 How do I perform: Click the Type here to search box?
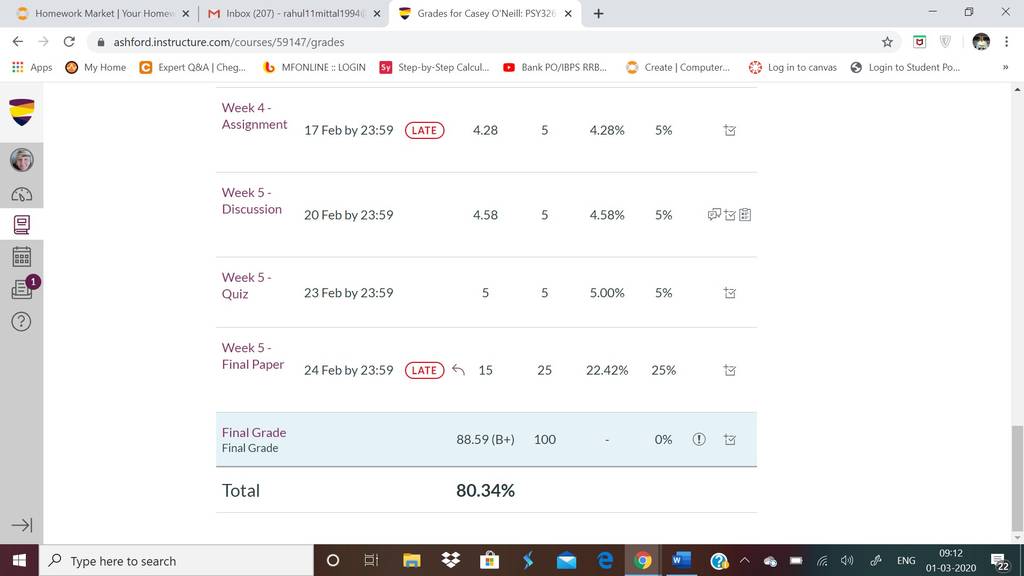pos(176,560)
